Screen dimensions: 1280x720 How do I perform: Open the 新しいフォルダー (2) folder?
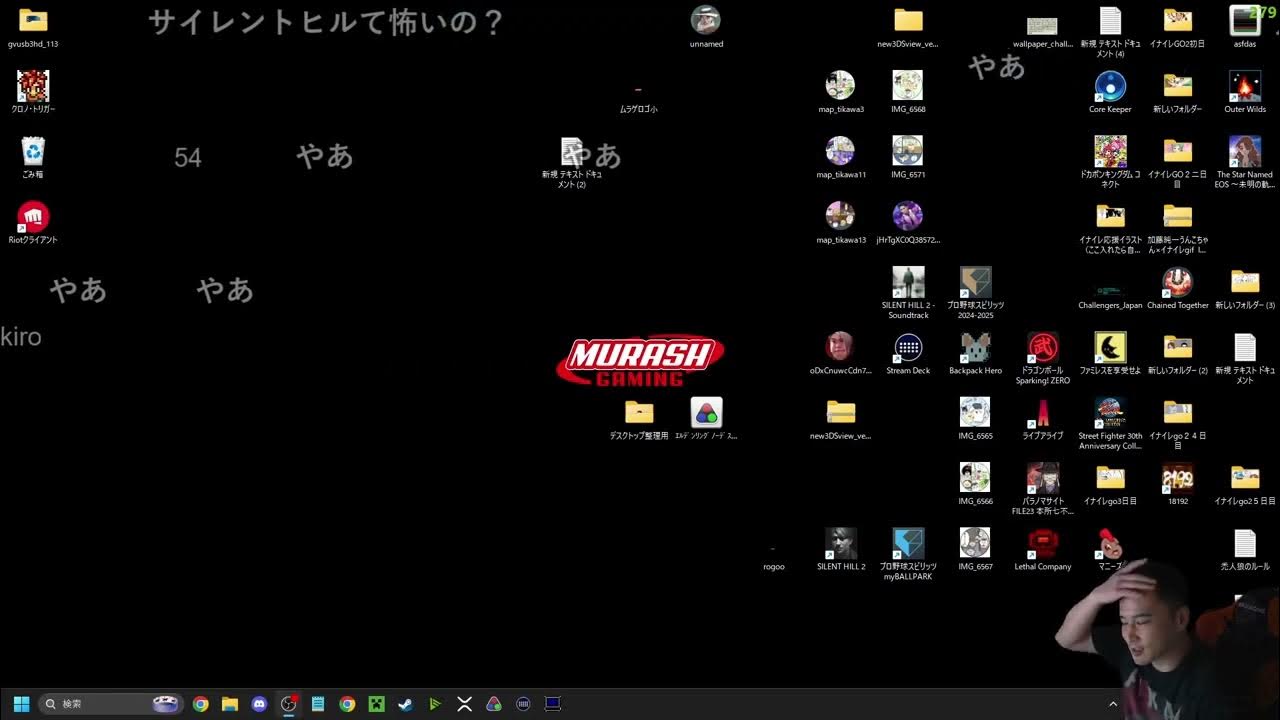(1177, 347)
